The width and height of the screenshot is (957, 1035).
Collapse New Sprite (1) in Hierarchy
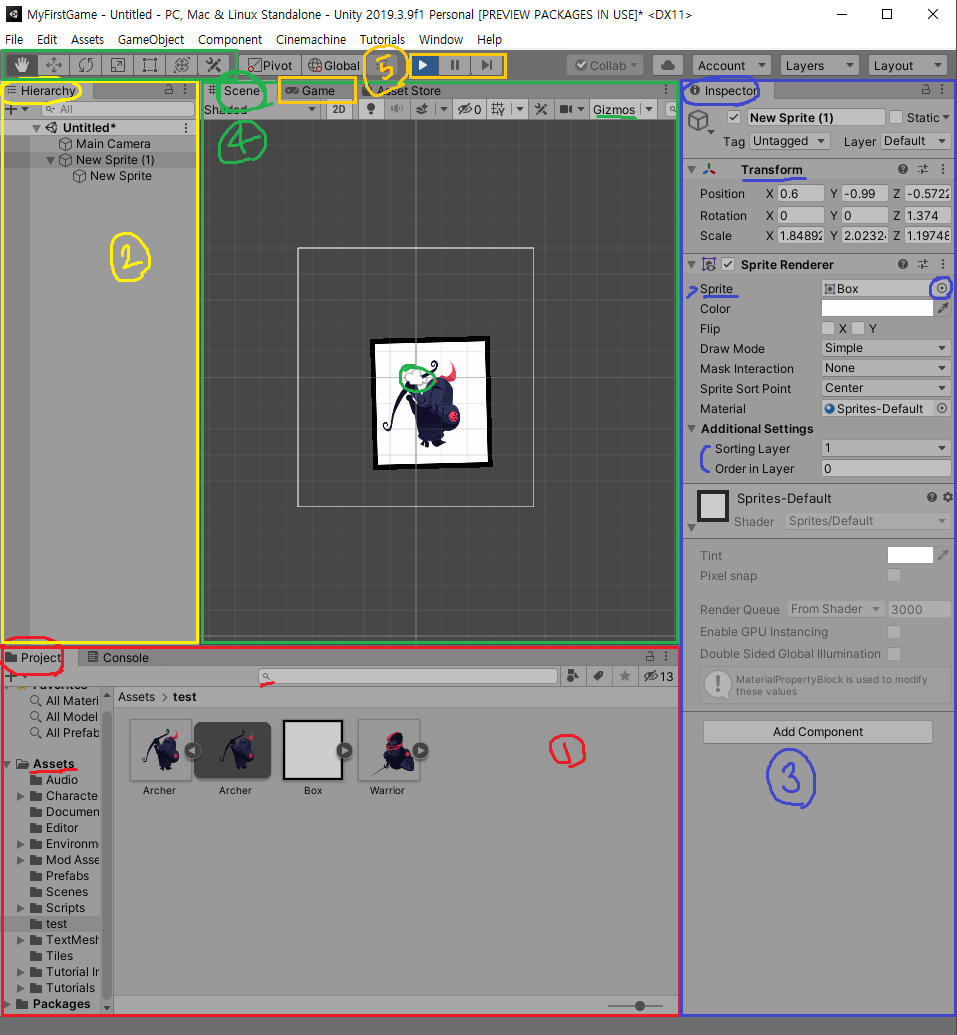(50, 160)
